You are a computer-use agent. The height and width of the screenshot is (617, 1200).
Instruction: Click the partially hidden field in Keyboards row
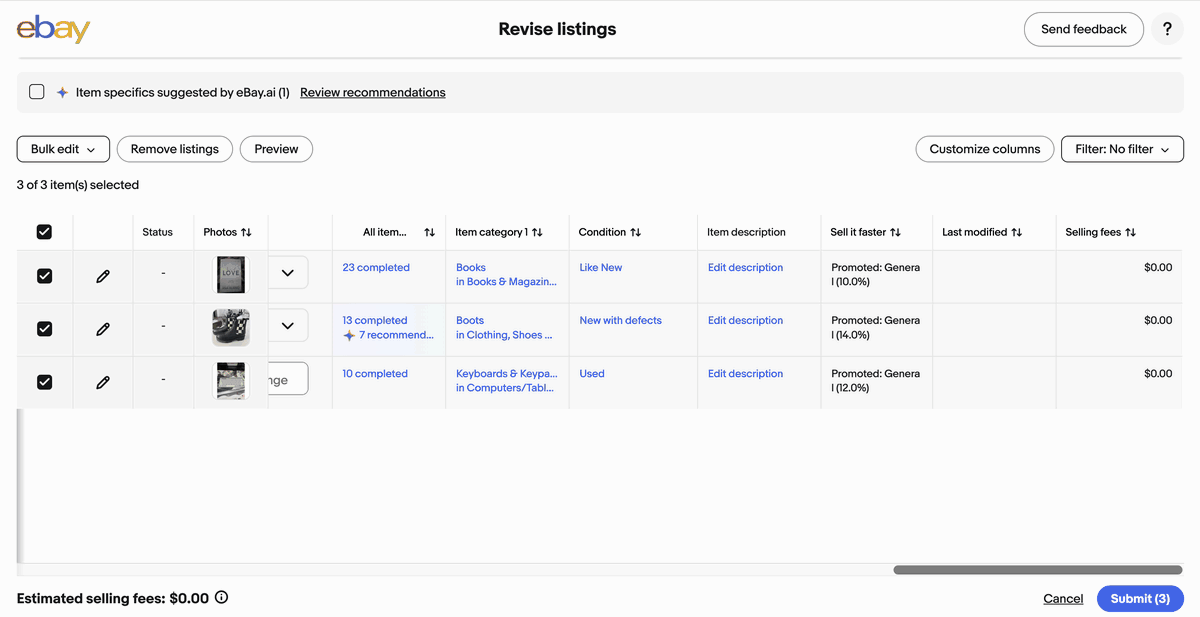tap(288, 379)
